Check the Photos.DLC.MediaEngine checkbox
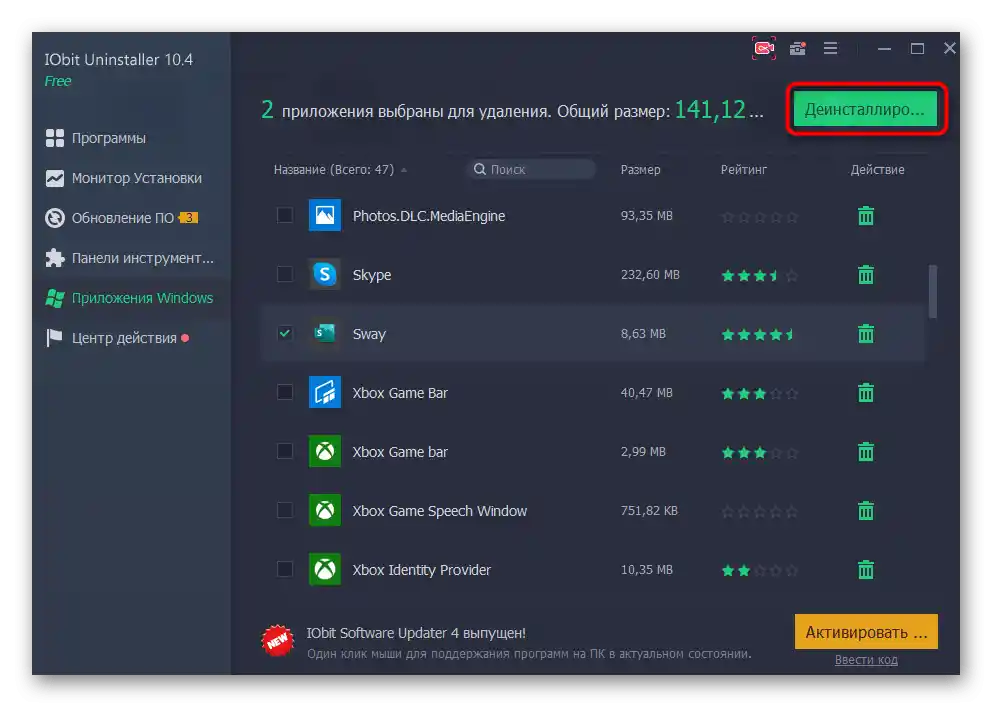 point(285,215)
